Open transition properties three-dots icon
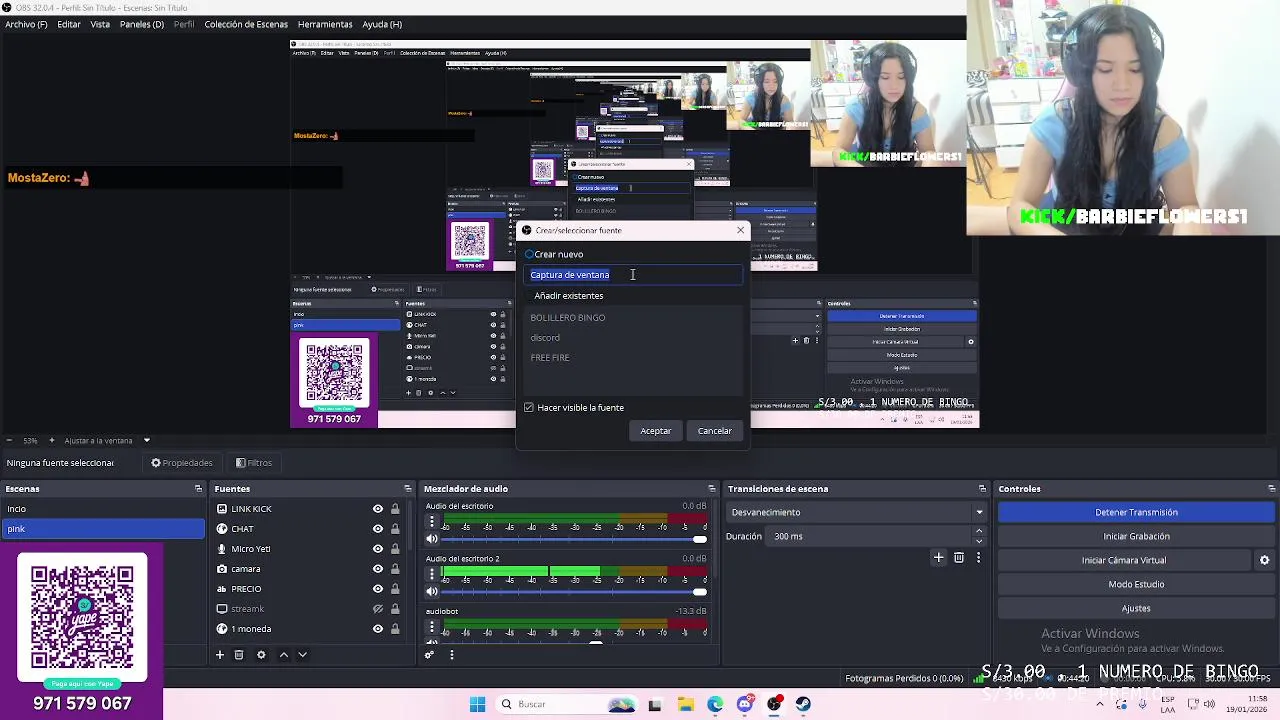Image resolution: width=1280 pixels, height=720 pixels. pos(978,557)
